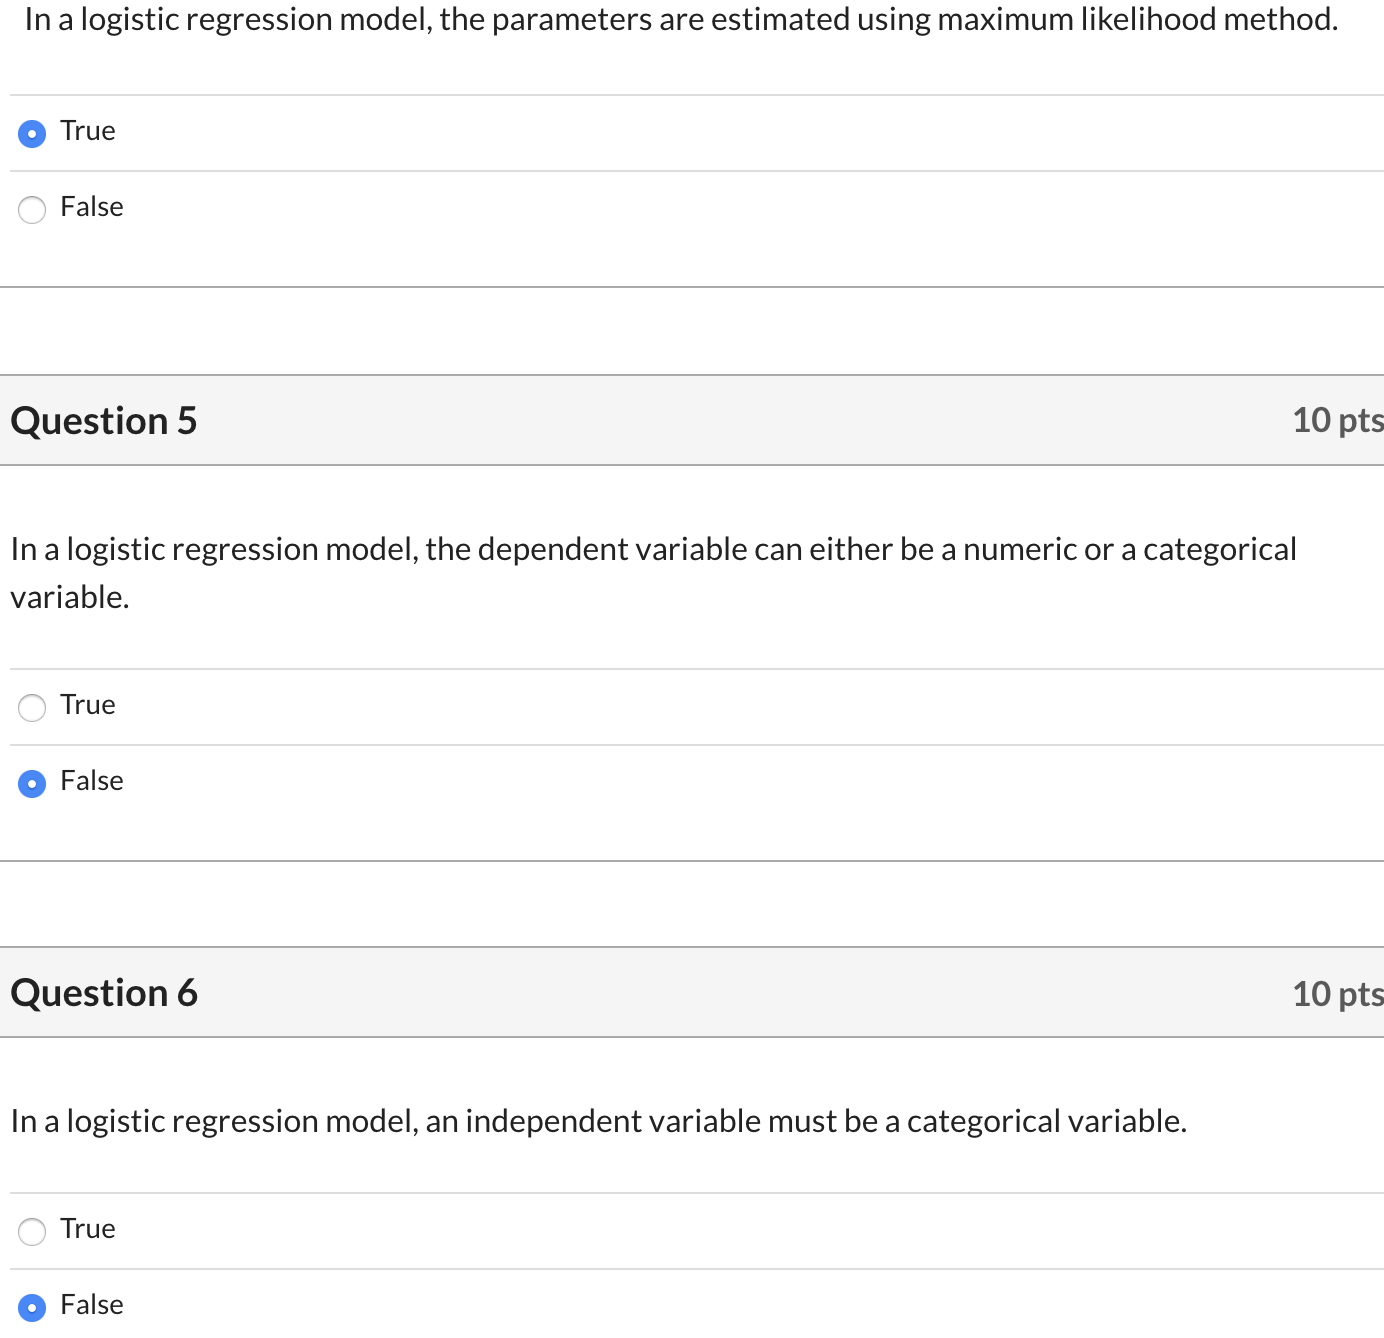Click the 'True' label under Question 6

click(88, 1229)
